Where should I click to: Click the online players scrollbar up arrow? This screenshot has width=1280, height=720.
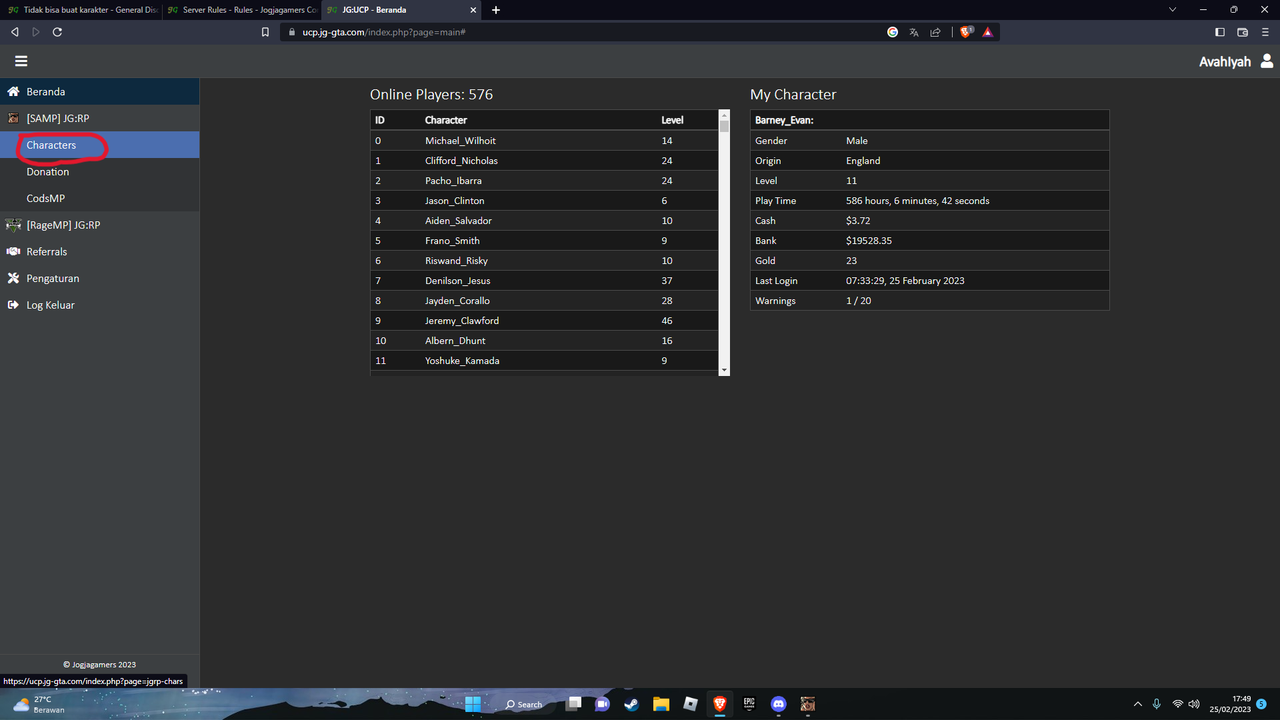725,115
